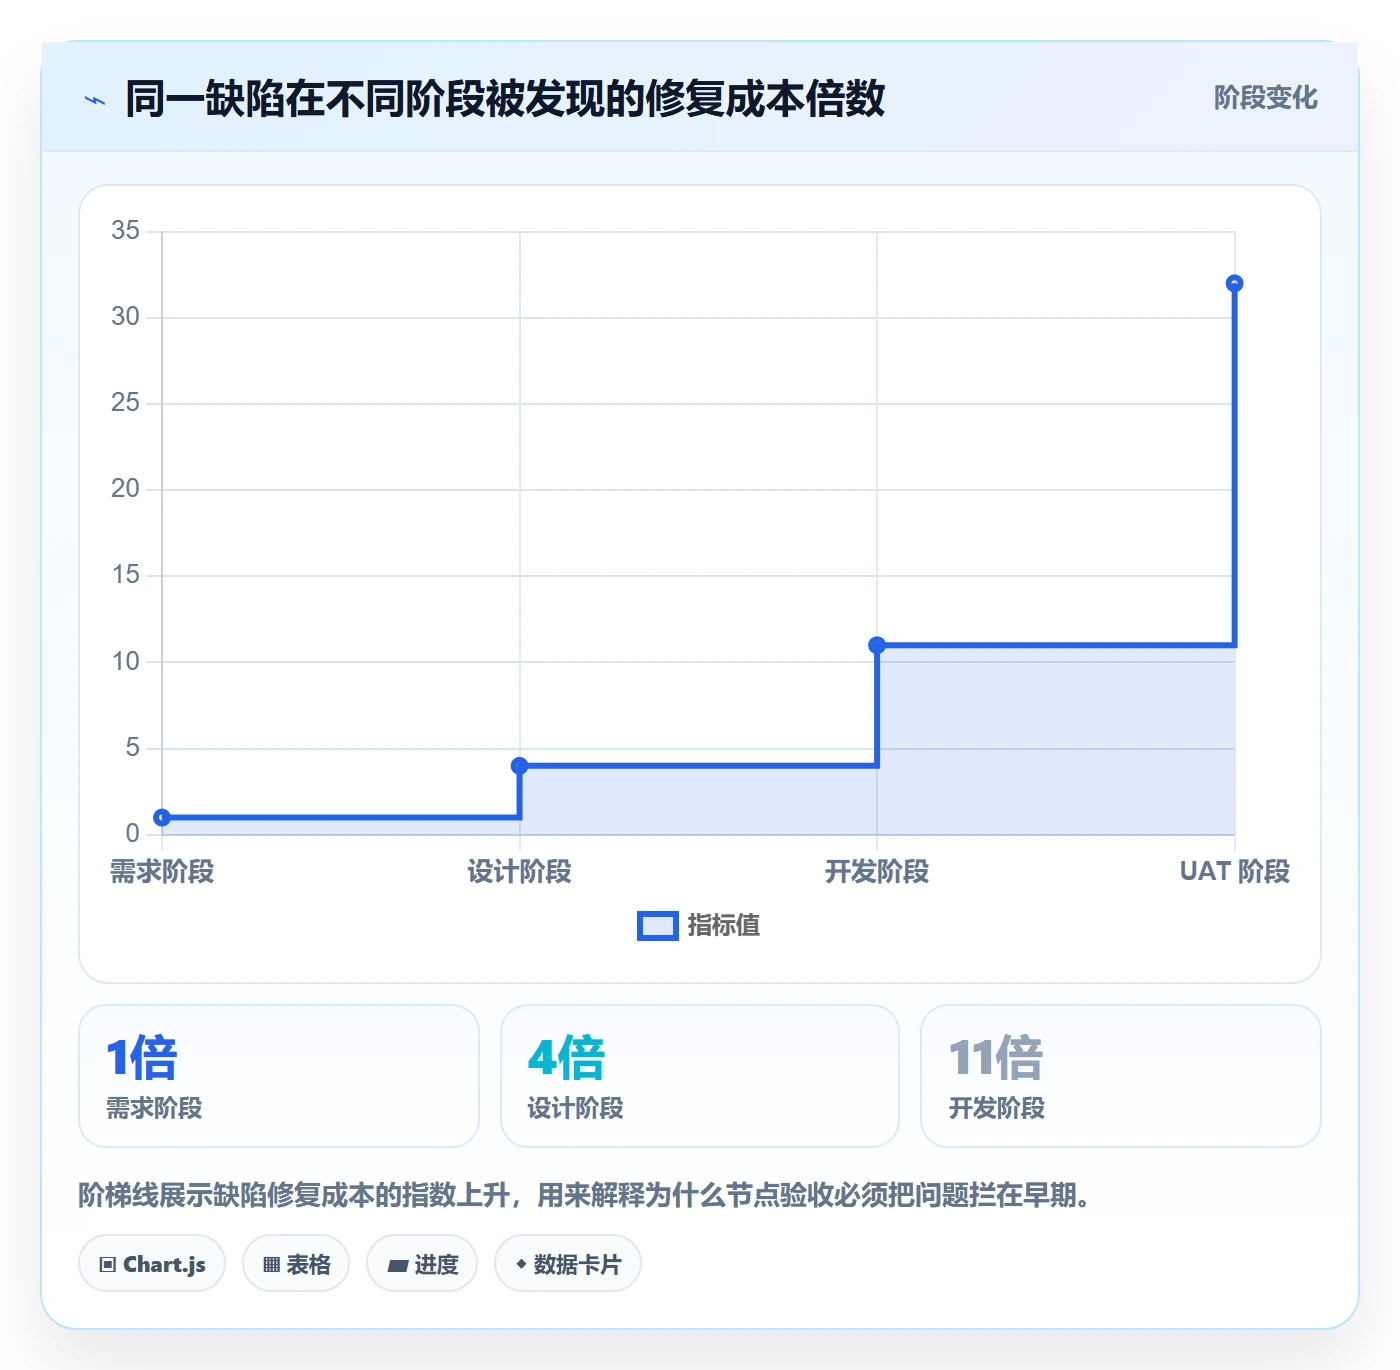Click the 1倍 value in the first stat card
Screen dimensions: 1400x1370
pos(142,1058)
